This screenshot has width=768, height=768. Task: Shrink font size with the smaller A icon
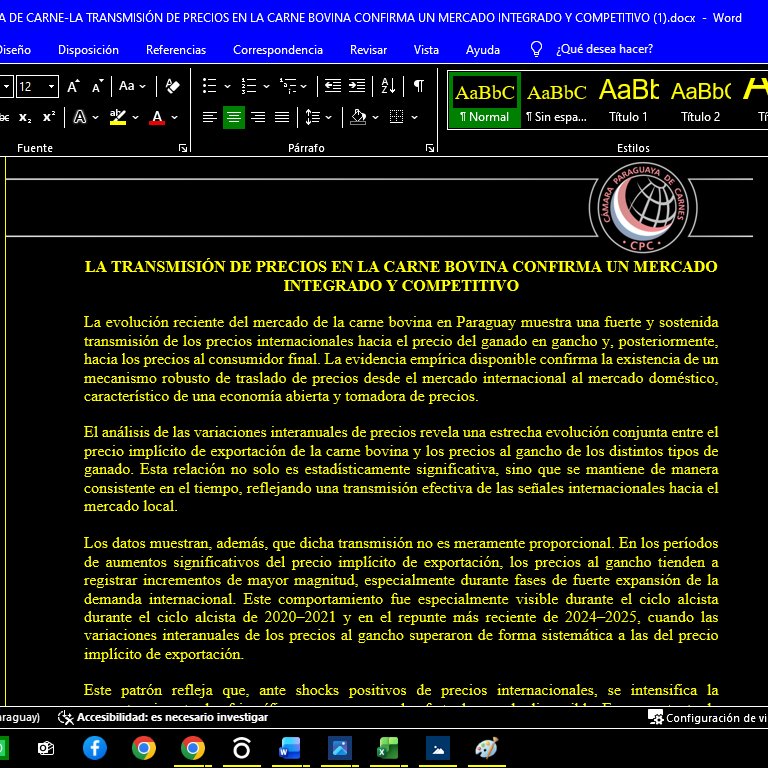(97, 87)
